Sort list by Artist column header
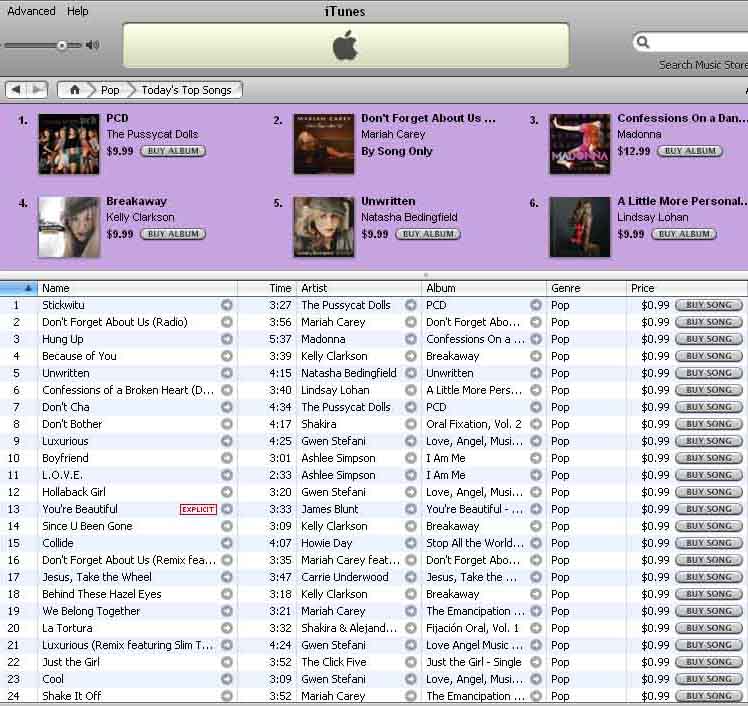The width and height of the screenshot is (748, 706). (x=359, y=288)
